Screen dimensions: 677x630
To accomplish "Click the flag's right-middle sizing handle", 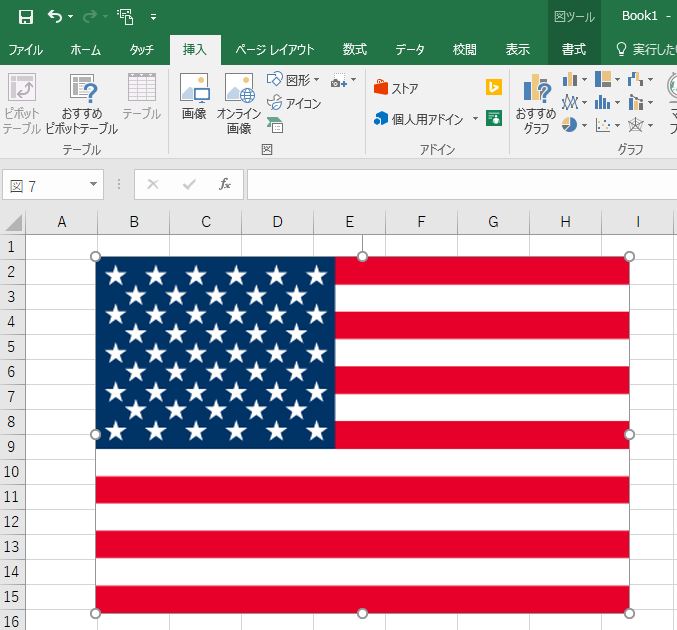I will point(629,434).
